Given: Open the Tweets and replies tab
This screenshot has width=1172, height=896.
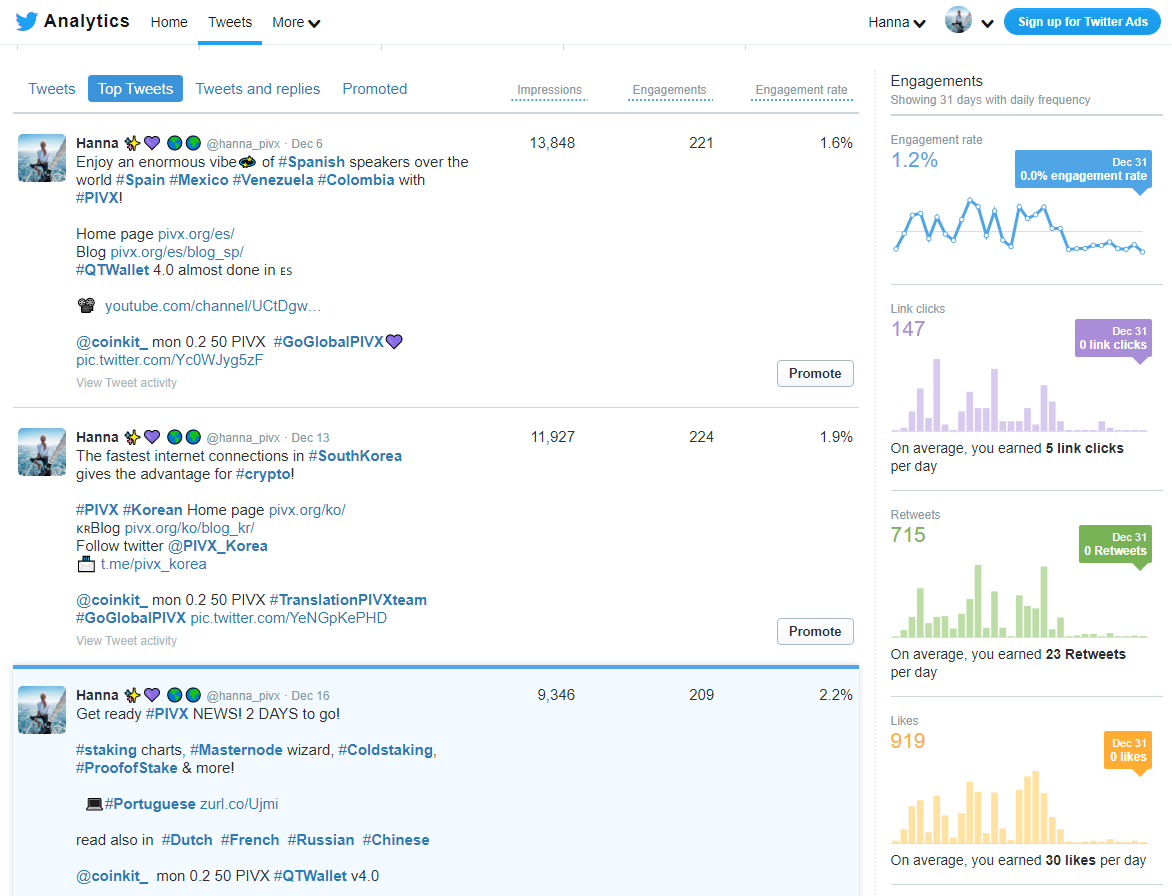Looking at the screenshot, I should (x=258, y=89).
